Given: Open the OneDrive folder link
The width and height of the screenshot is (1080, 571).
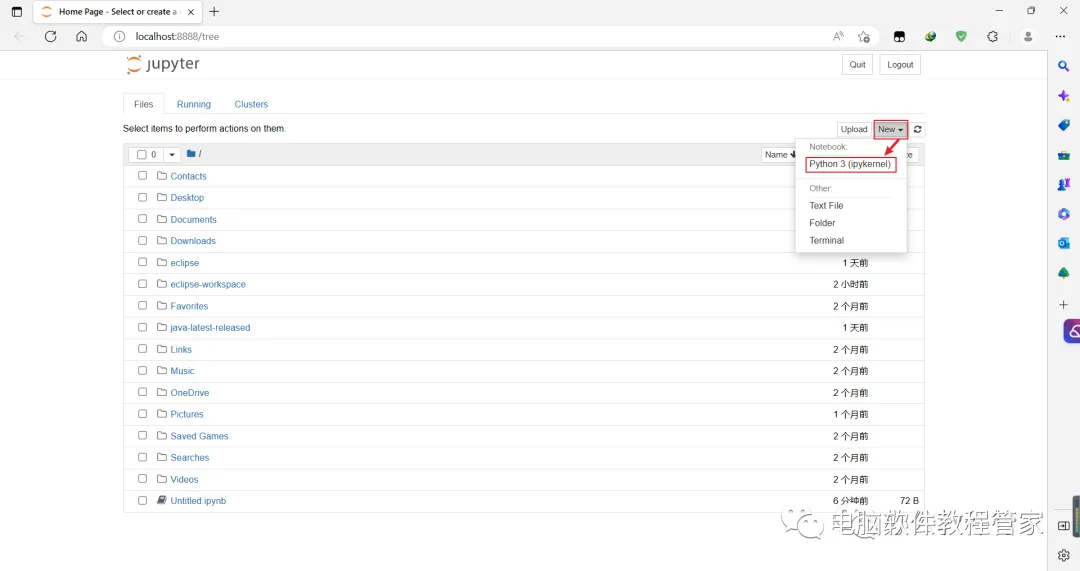Looking at the screenshot, I should coord(189,393).
